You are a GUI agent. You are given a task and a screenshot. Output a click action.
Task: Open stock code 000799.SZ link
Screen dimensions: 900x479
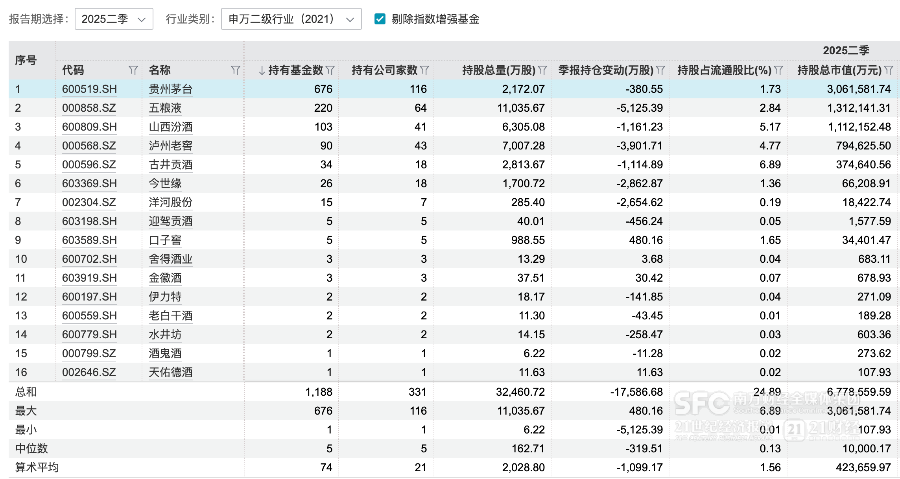(x=89, y=353)
